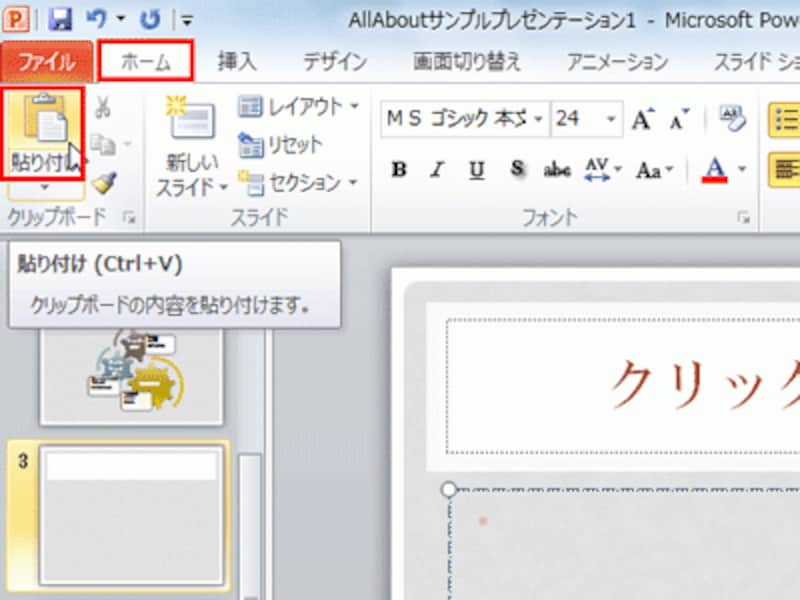The height and width of the screenshot is (600, 800).
Task: Copy selection with the Copy icon
Action: (104, 145)
